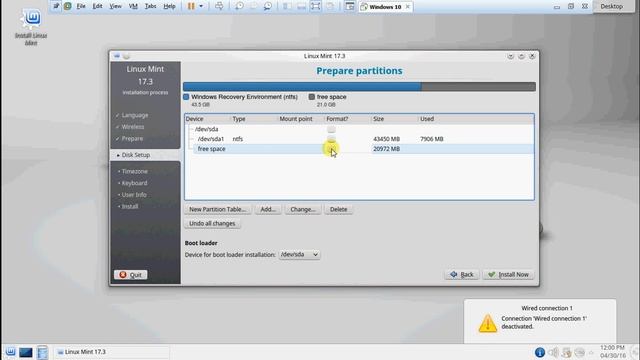
Task: Click the 7906 MB used value
Action: [432, 139]
